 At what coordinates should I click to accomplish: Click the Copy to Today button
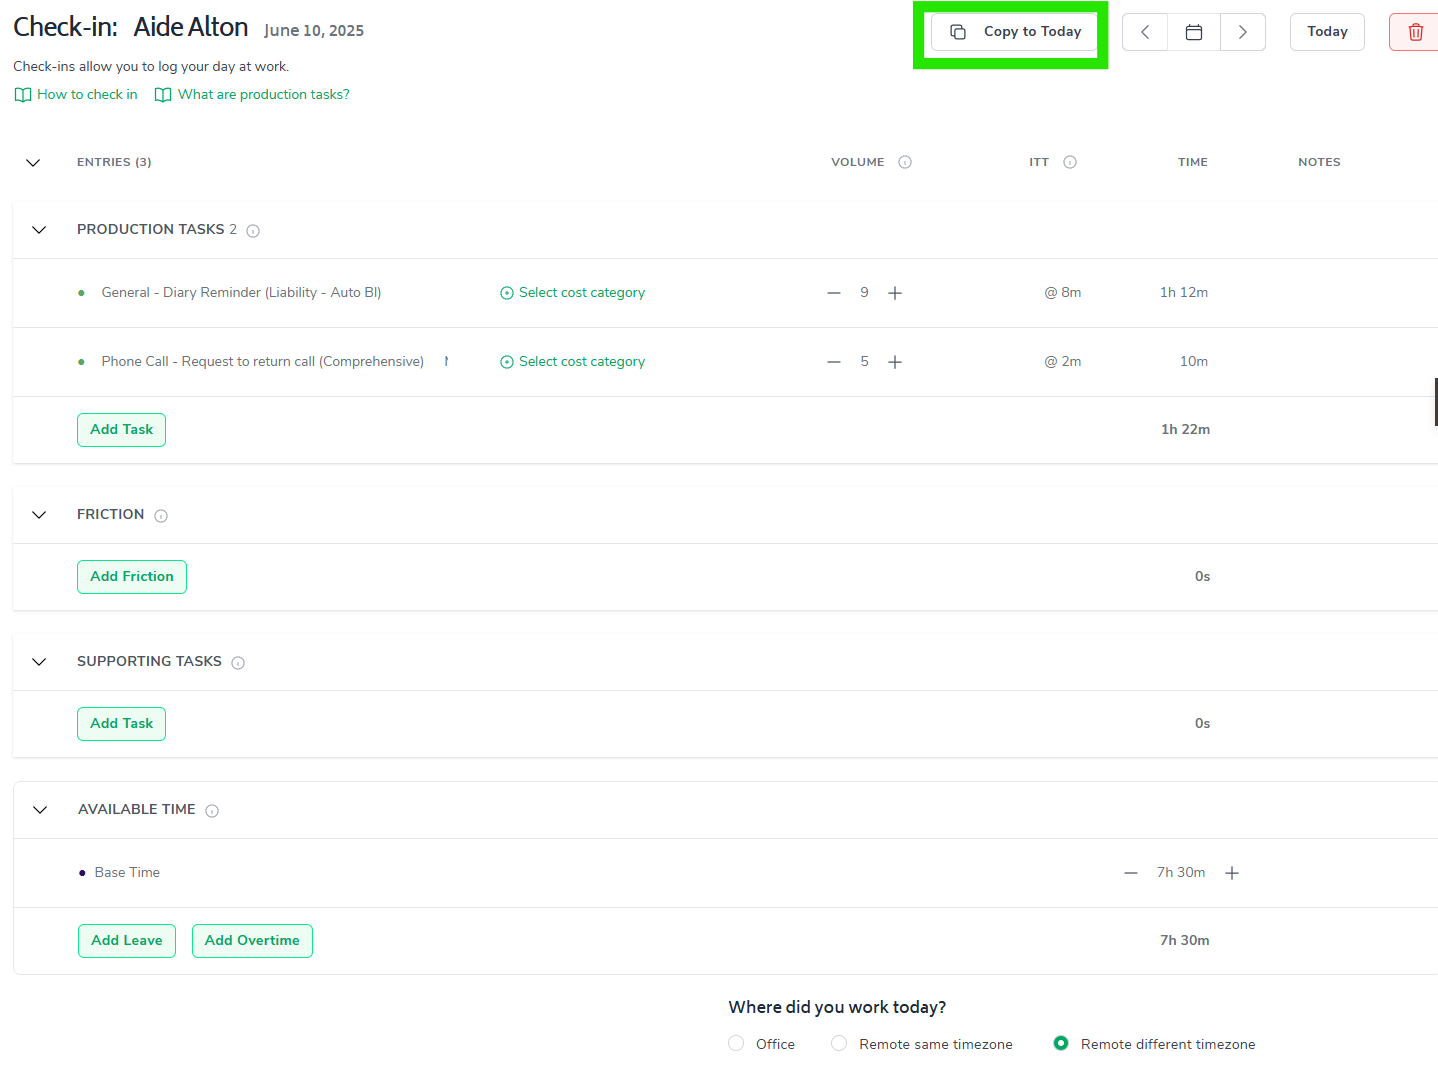1014,32
